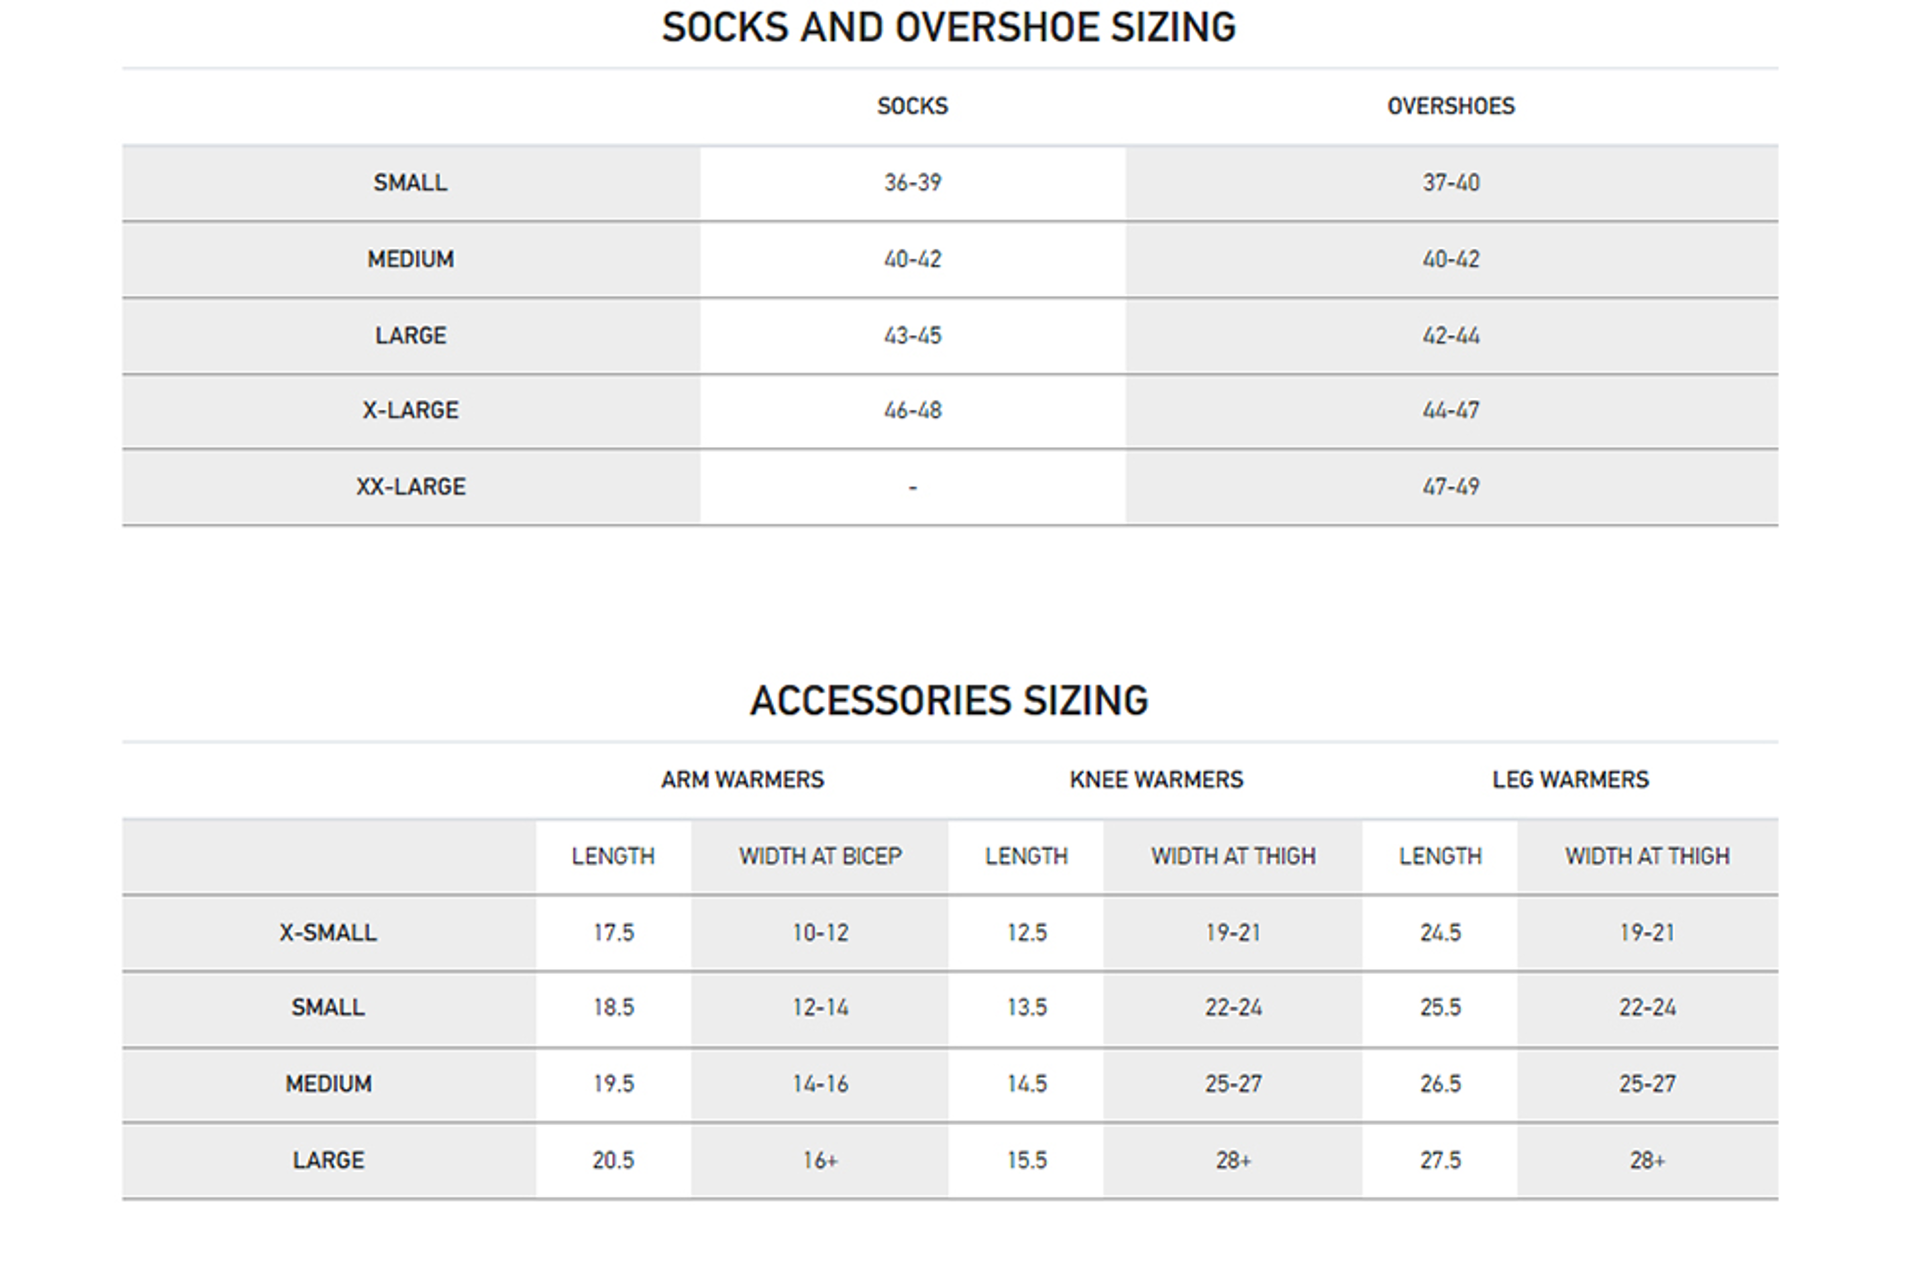
Task: Select the Socks column header
Action: pyautogui.click(x=912, y=106)
